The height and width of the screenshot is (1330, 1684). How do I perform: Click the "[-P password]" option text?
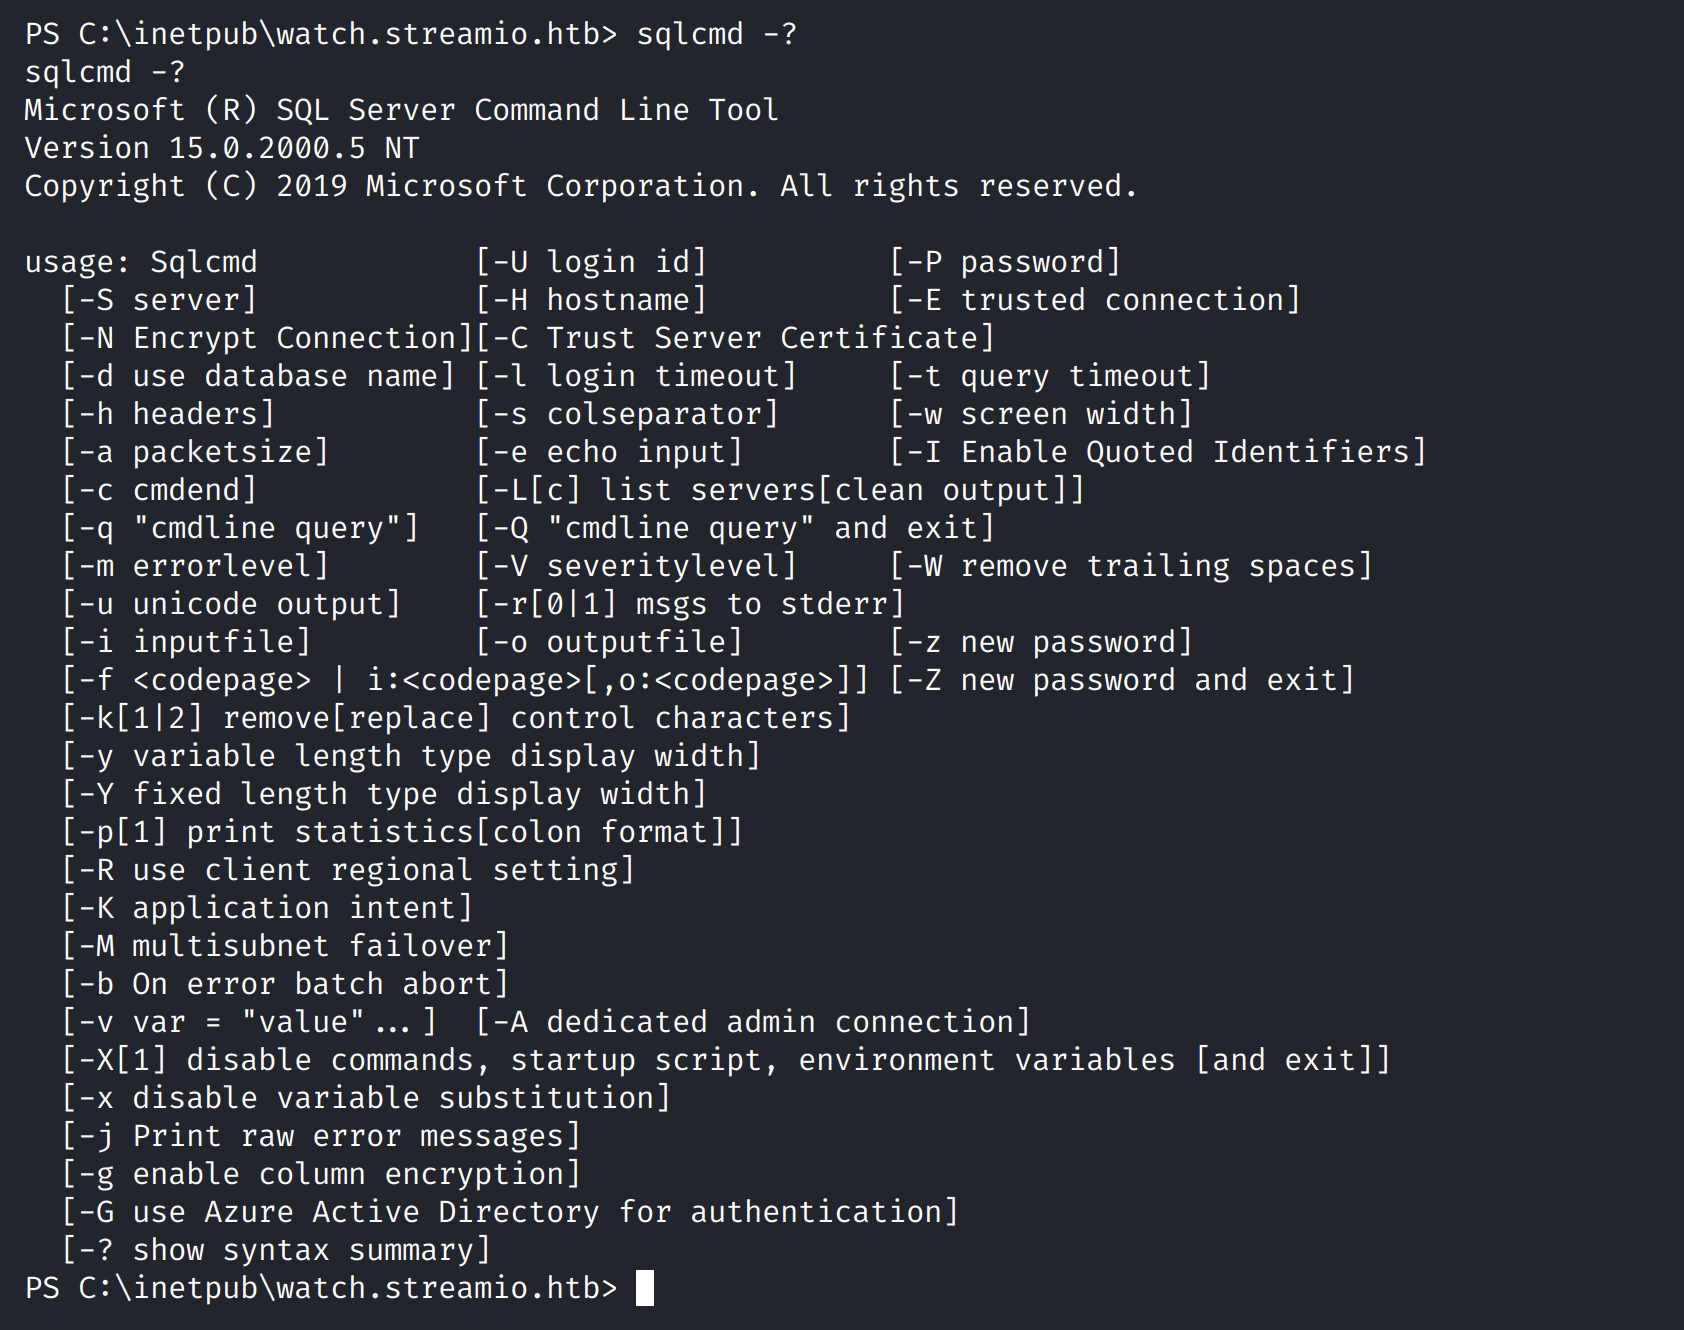pyautogui.click(x=1005, y=262)
